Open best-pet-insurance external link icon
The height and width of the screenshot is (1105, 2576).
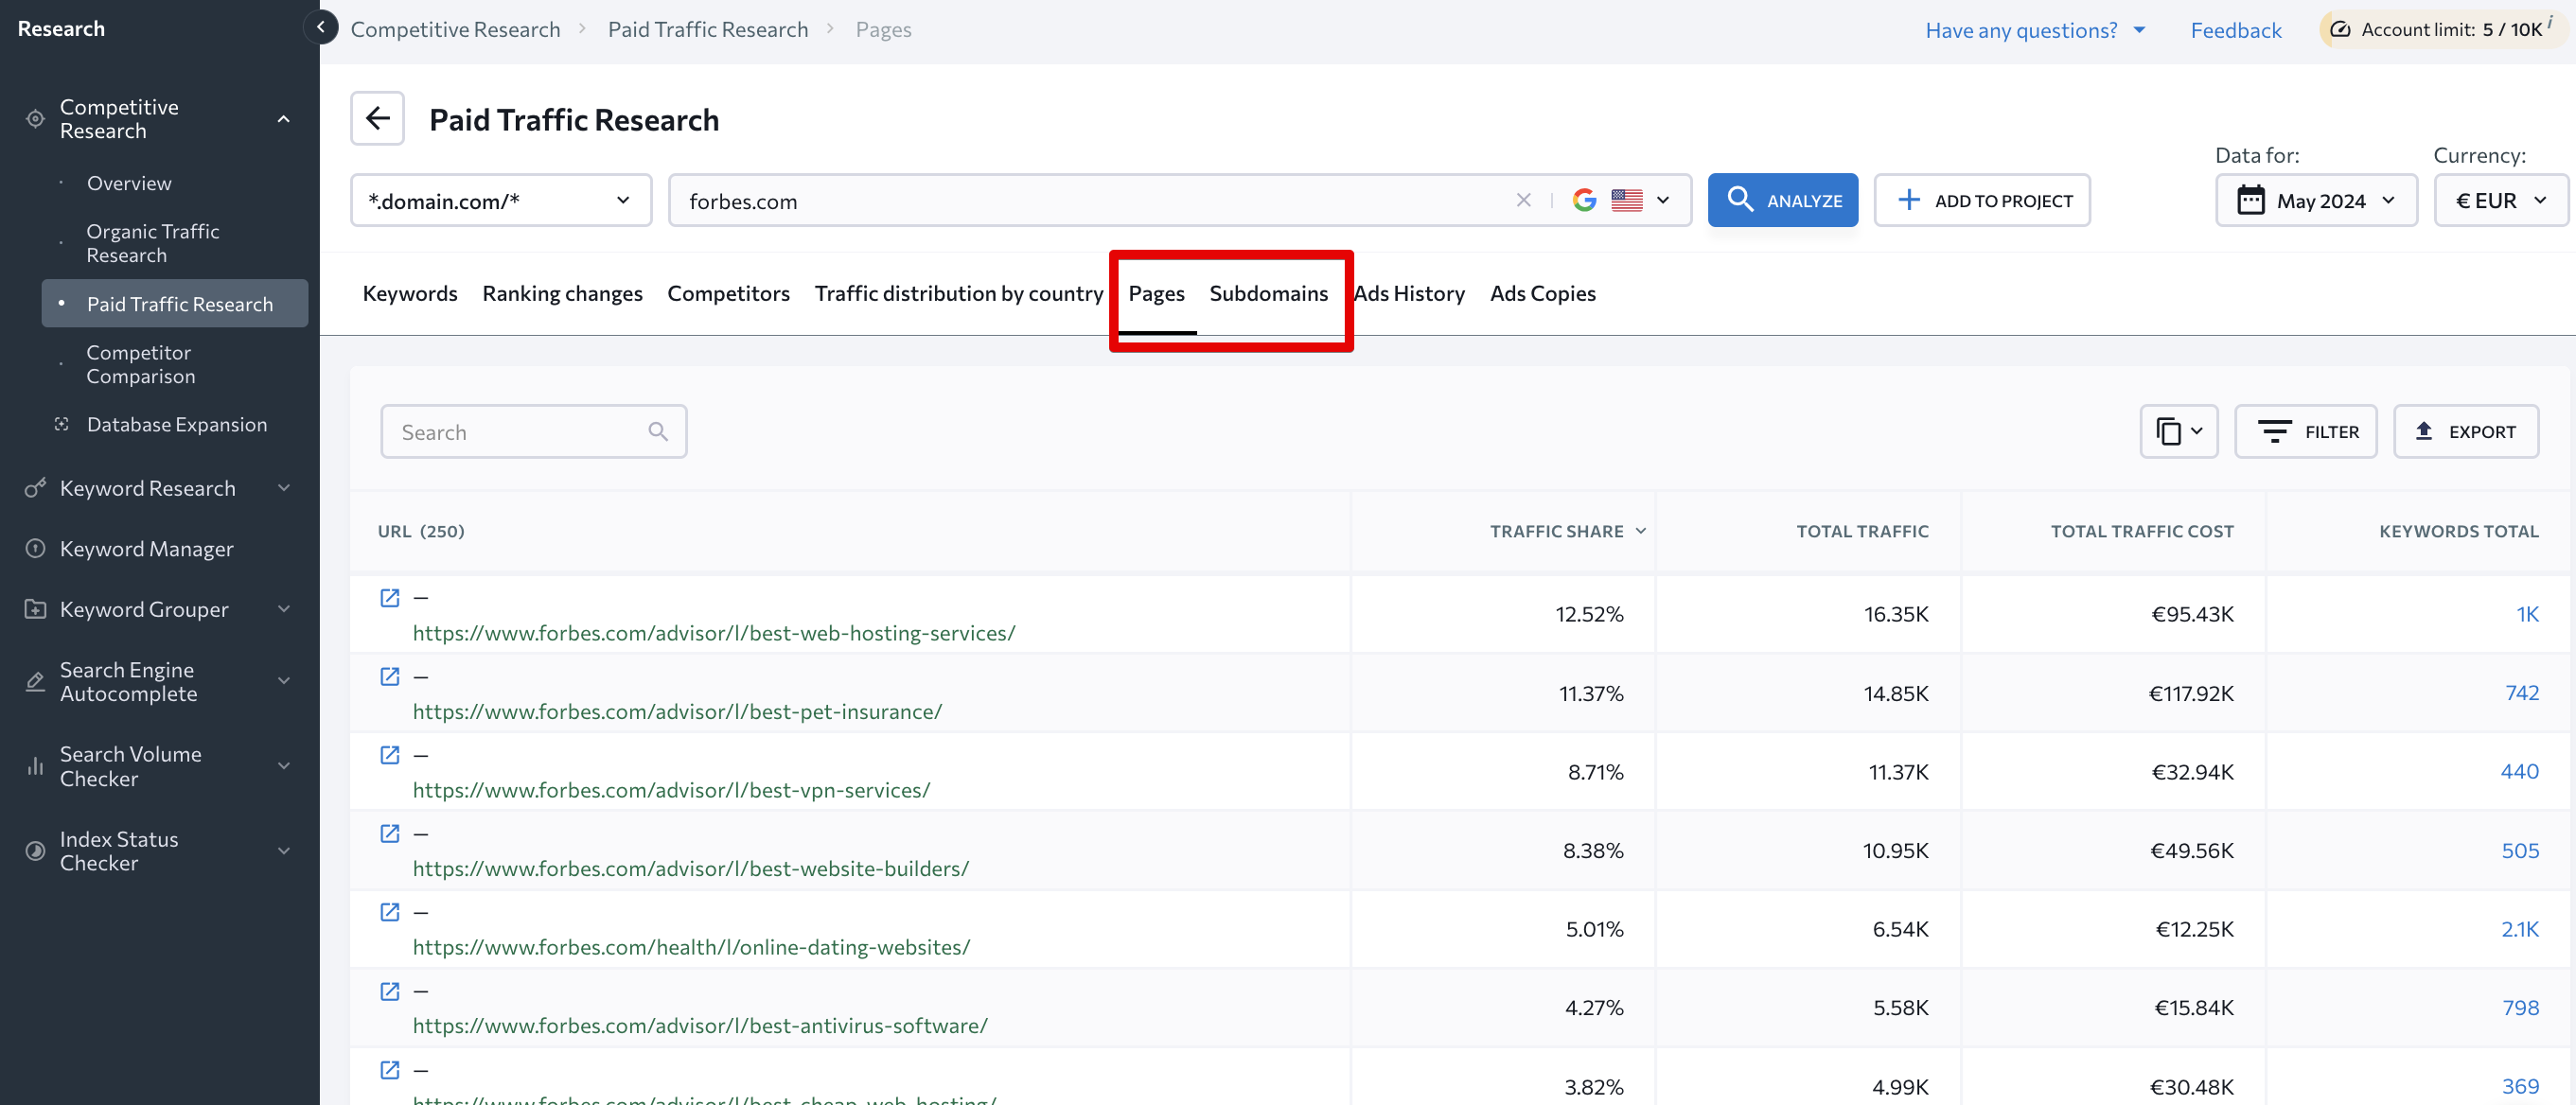[390, 676]
